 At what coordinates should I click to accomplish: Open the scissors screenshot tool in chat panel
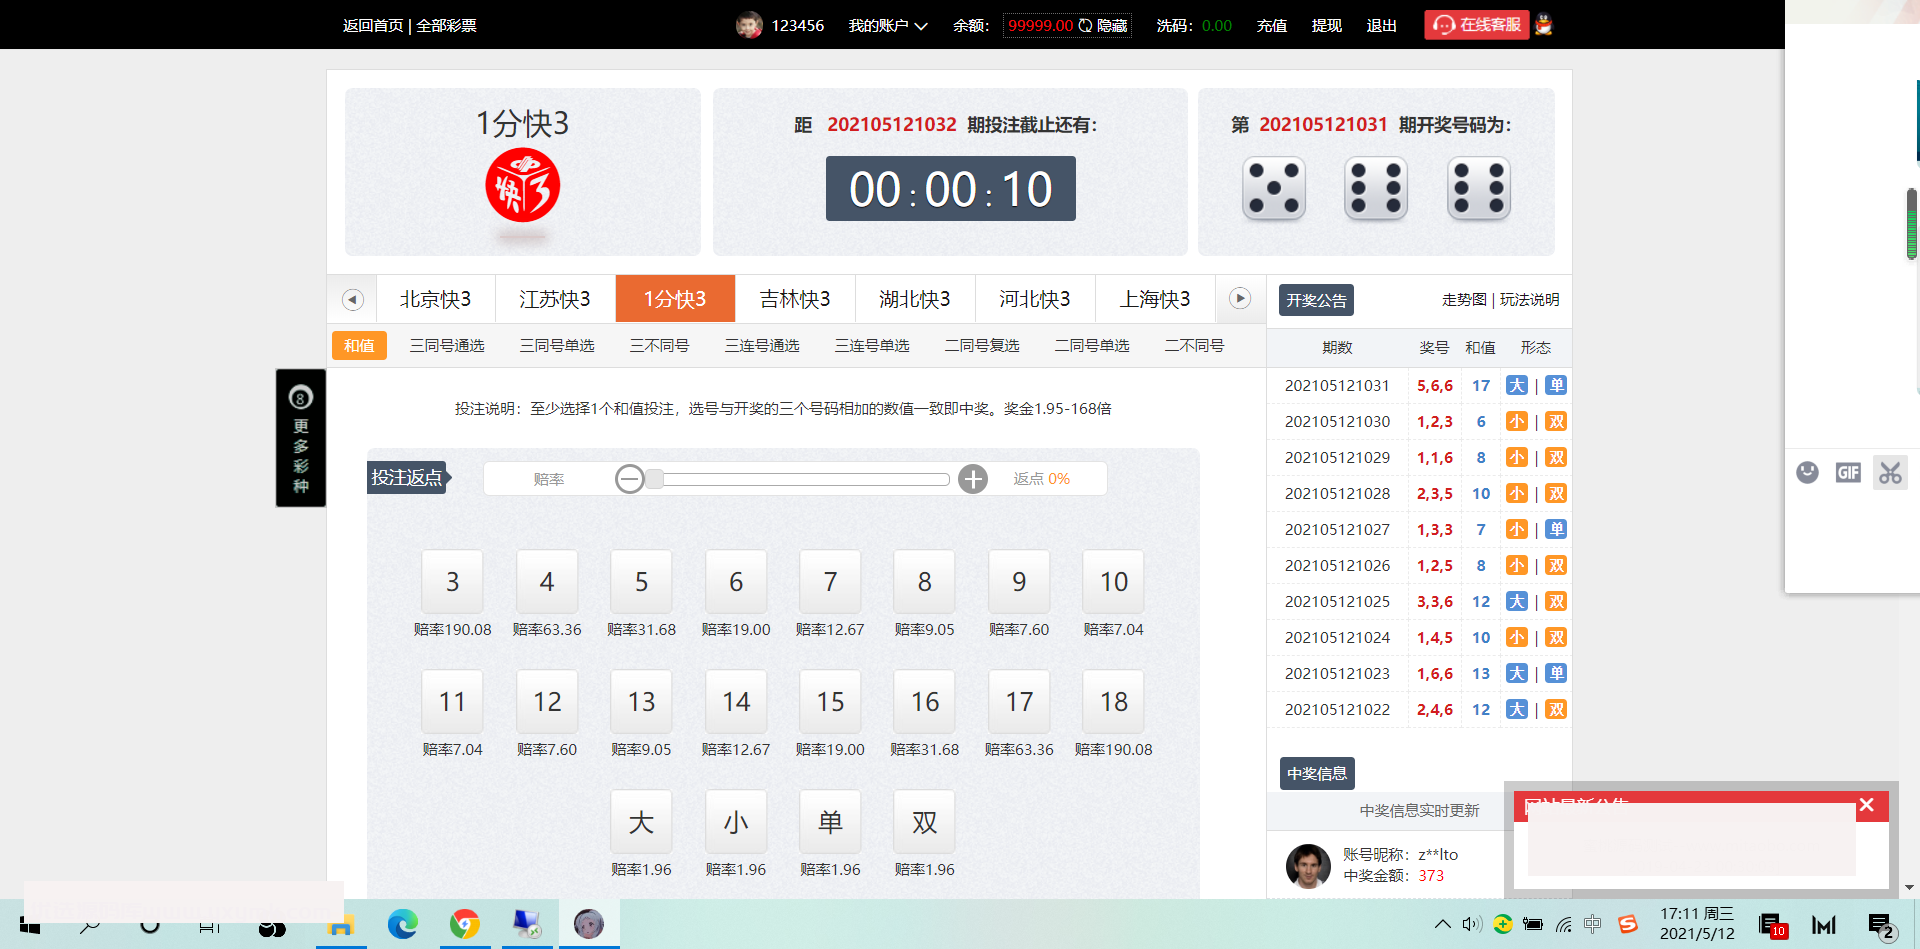(1889, 472)
